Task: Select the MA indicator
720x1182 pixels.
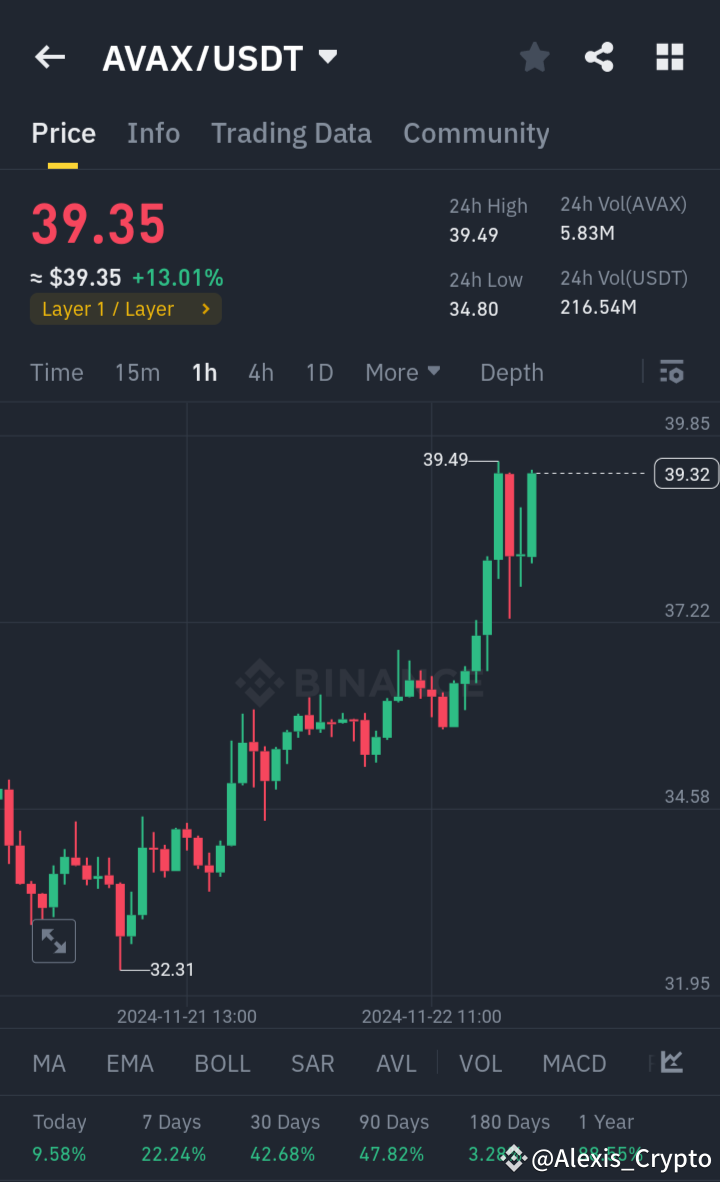Action: (x=48, y=1063)
